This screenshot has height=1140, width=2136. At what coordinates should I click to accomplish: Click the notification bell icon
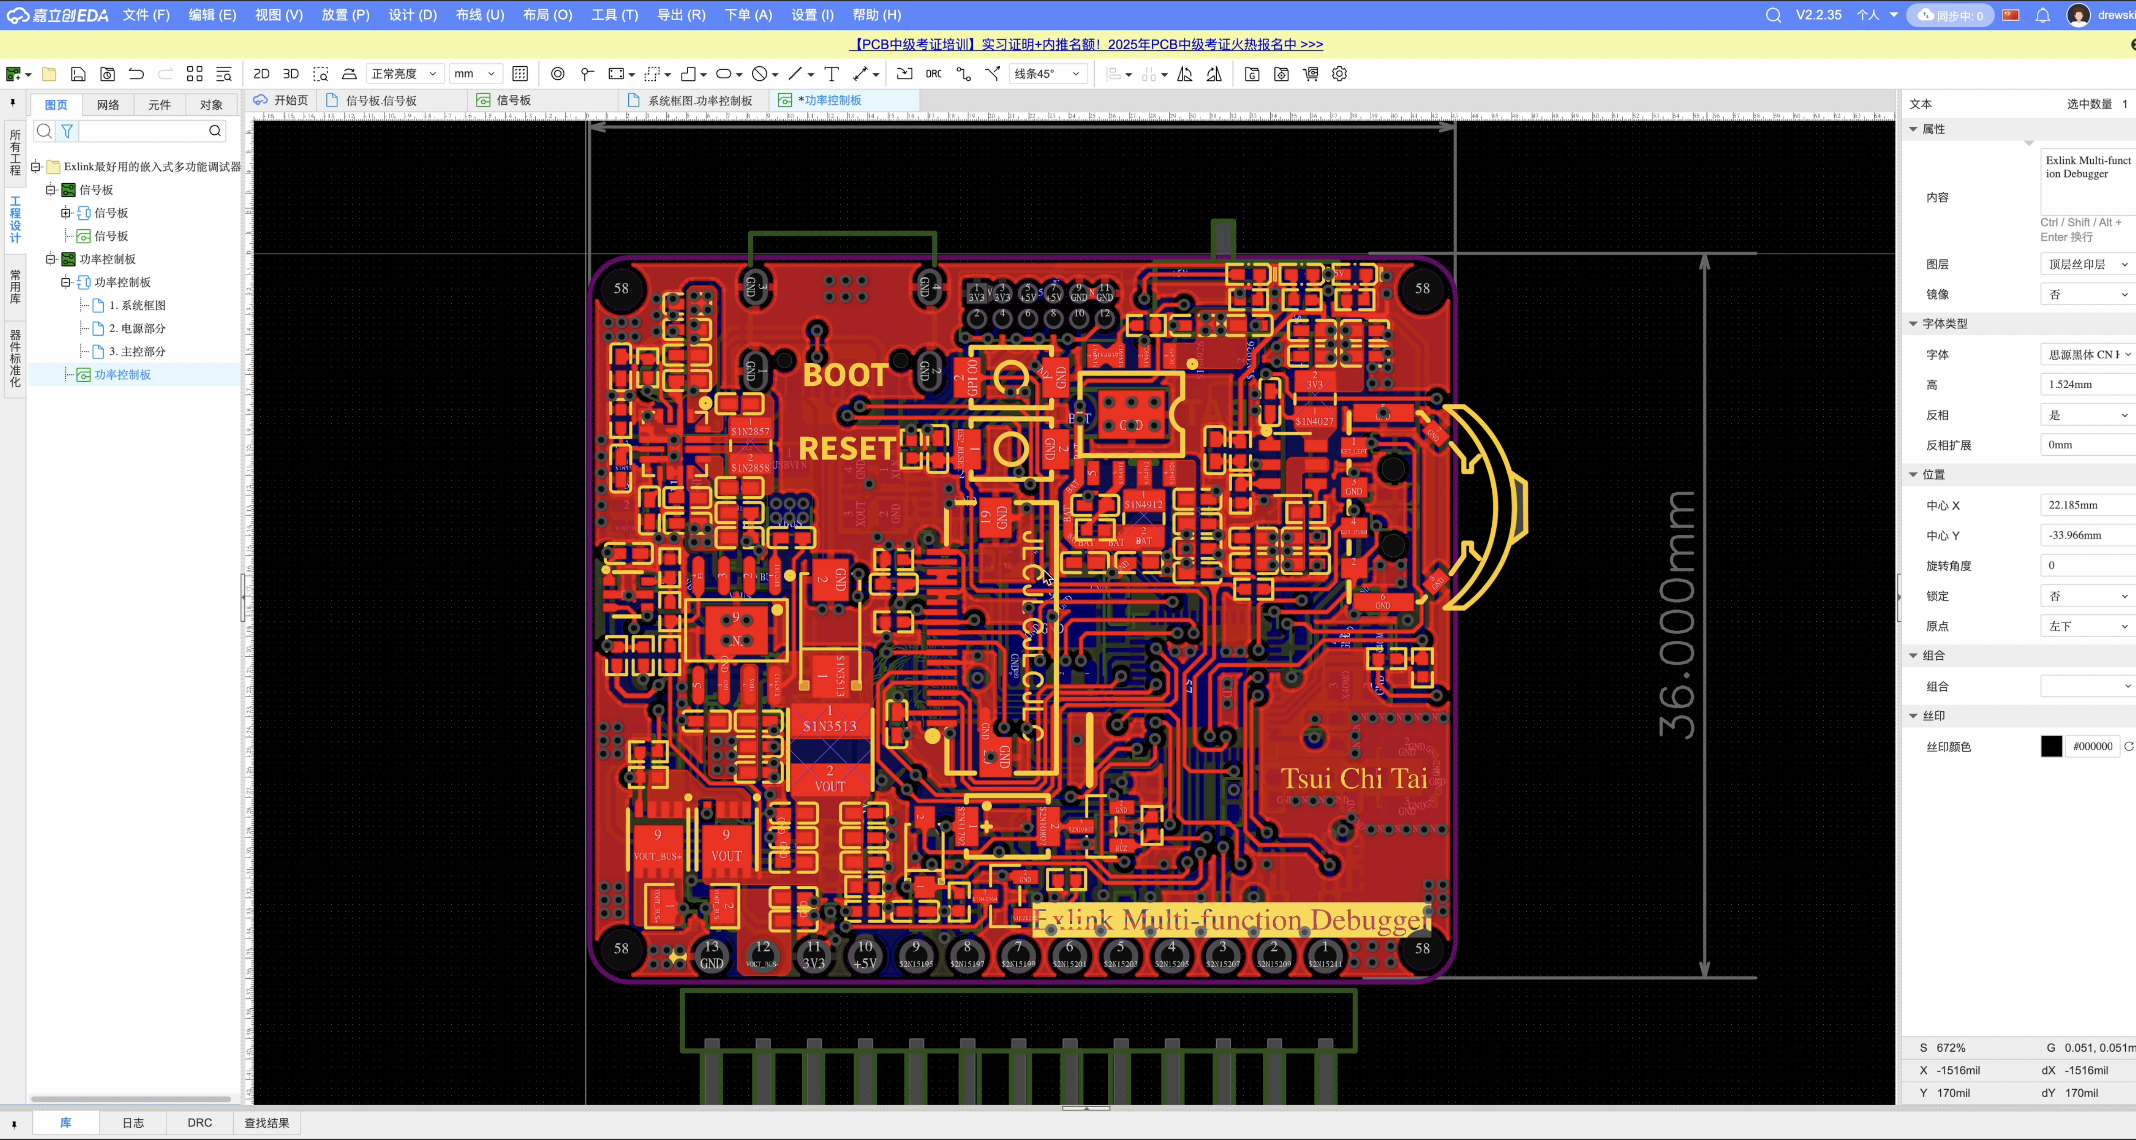click(x=2043, y=15)
